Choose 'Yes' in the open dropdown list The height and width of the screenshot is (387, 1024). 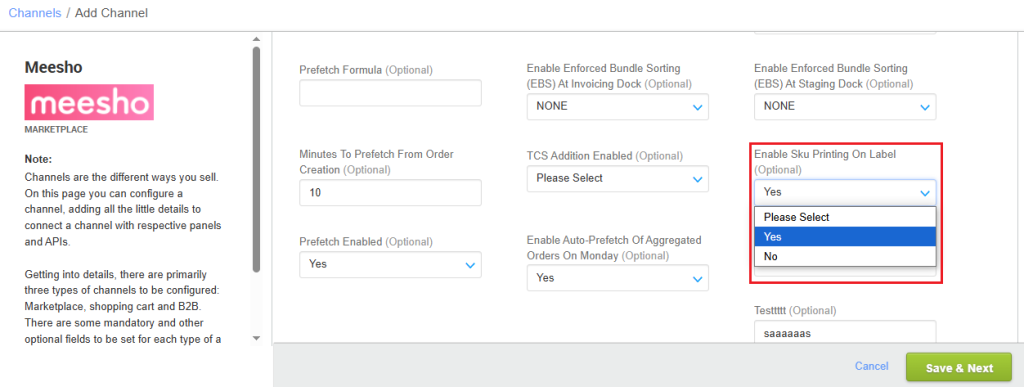pos(845,237)
